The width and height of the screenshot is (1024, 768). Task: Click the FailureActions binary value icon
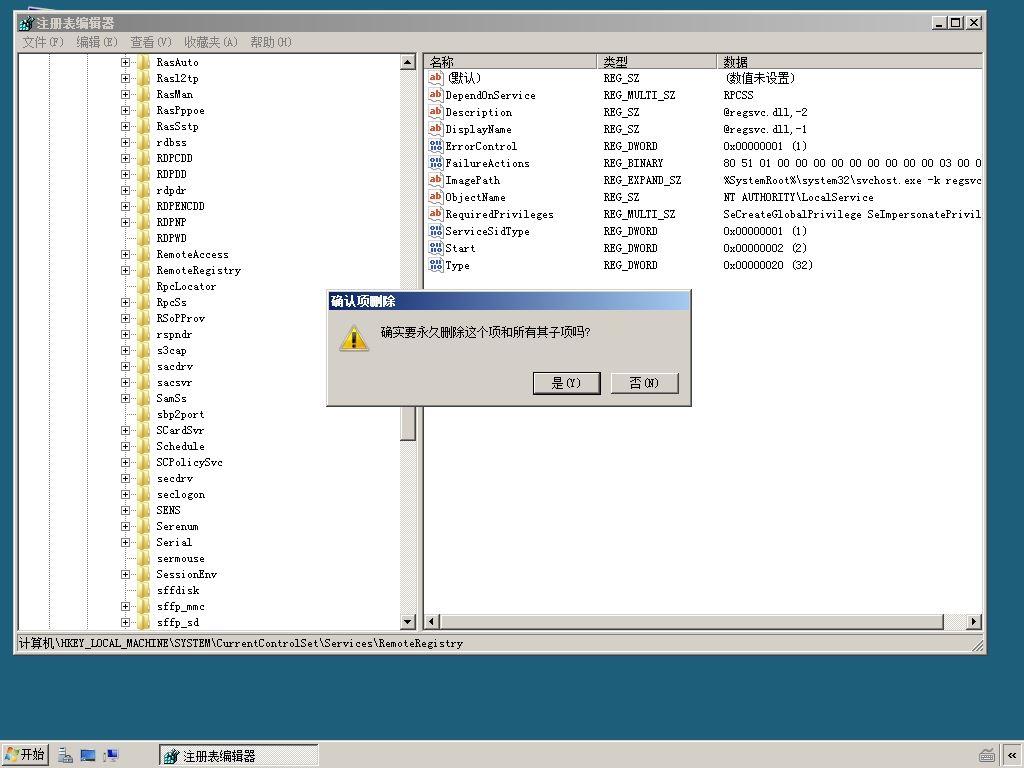[x=436, y=163]
